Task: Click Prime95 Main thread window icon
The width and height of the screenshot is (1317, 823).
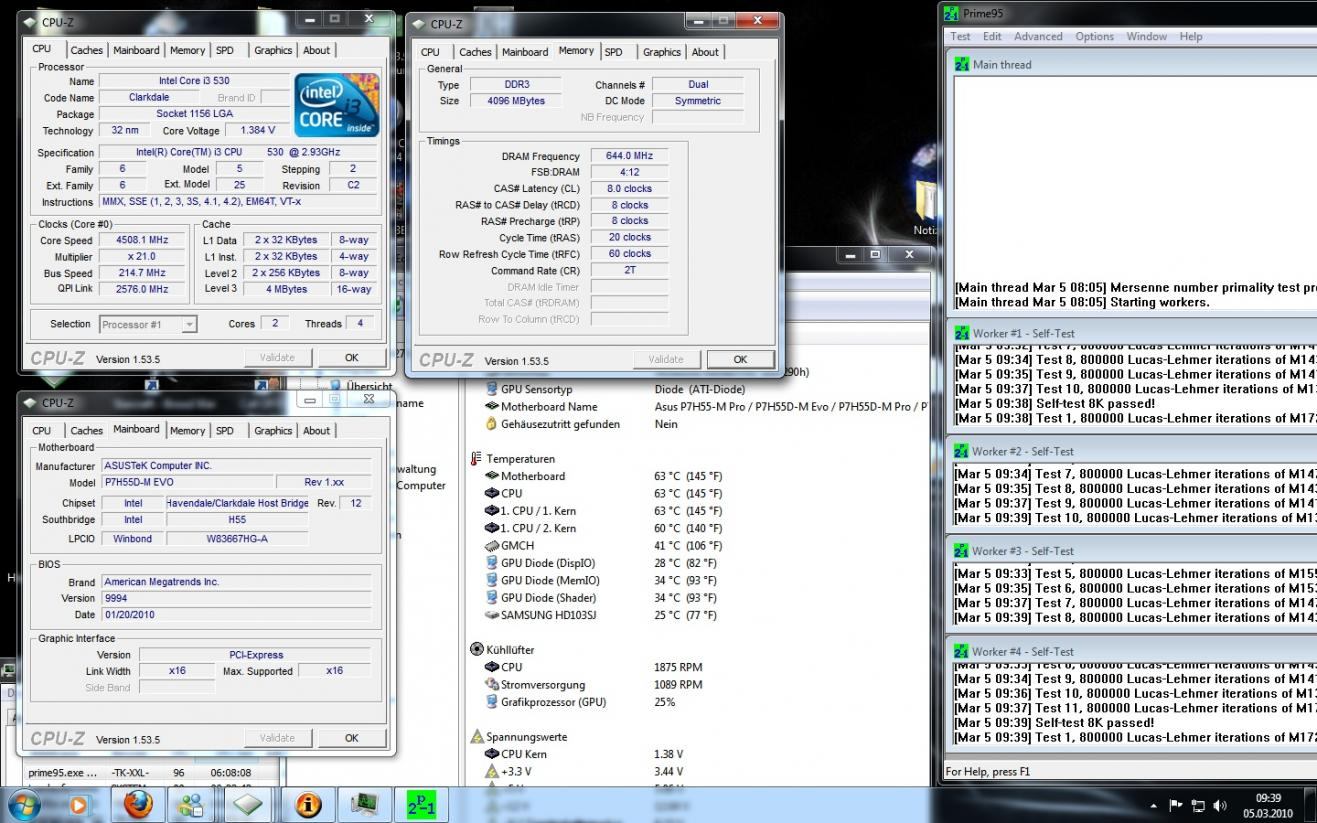Action: (x=962, y=64)
